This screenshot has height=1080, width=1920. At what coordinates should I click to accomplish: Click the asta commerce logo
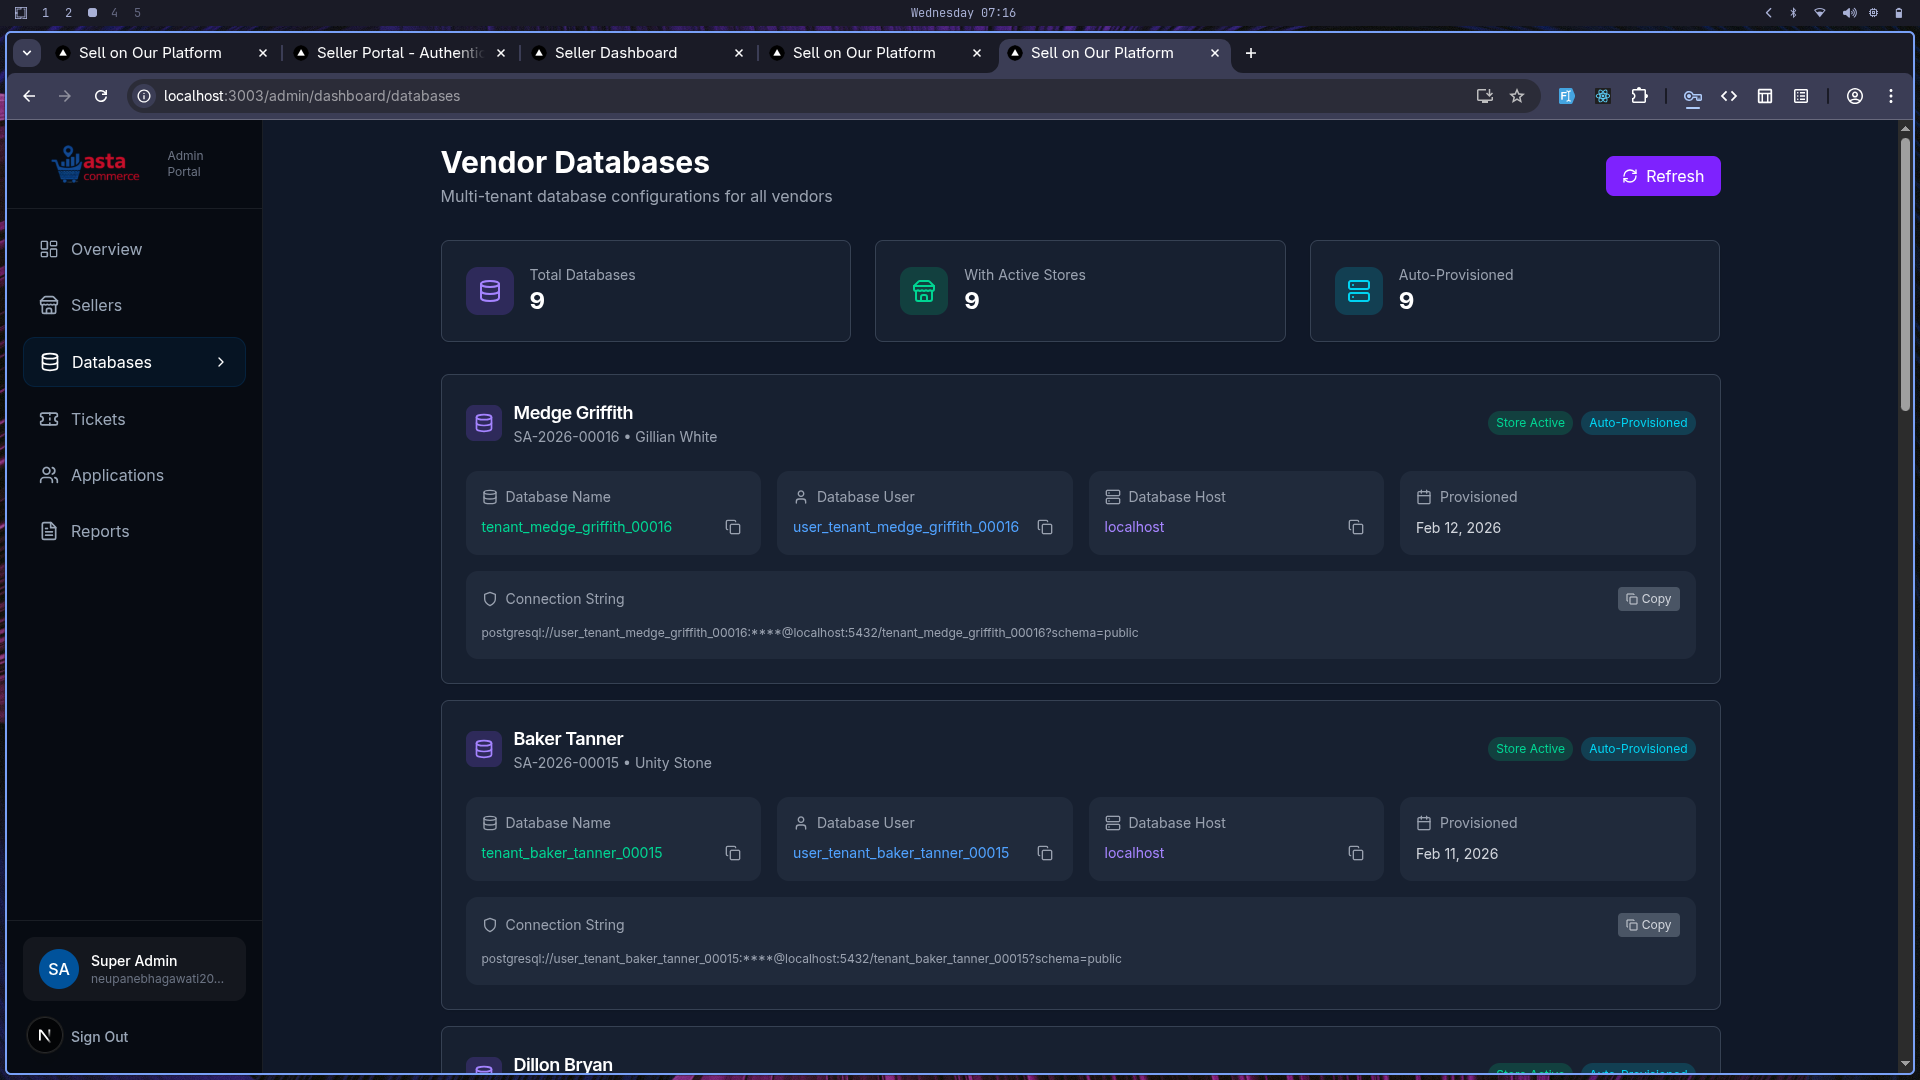point(96,163)
